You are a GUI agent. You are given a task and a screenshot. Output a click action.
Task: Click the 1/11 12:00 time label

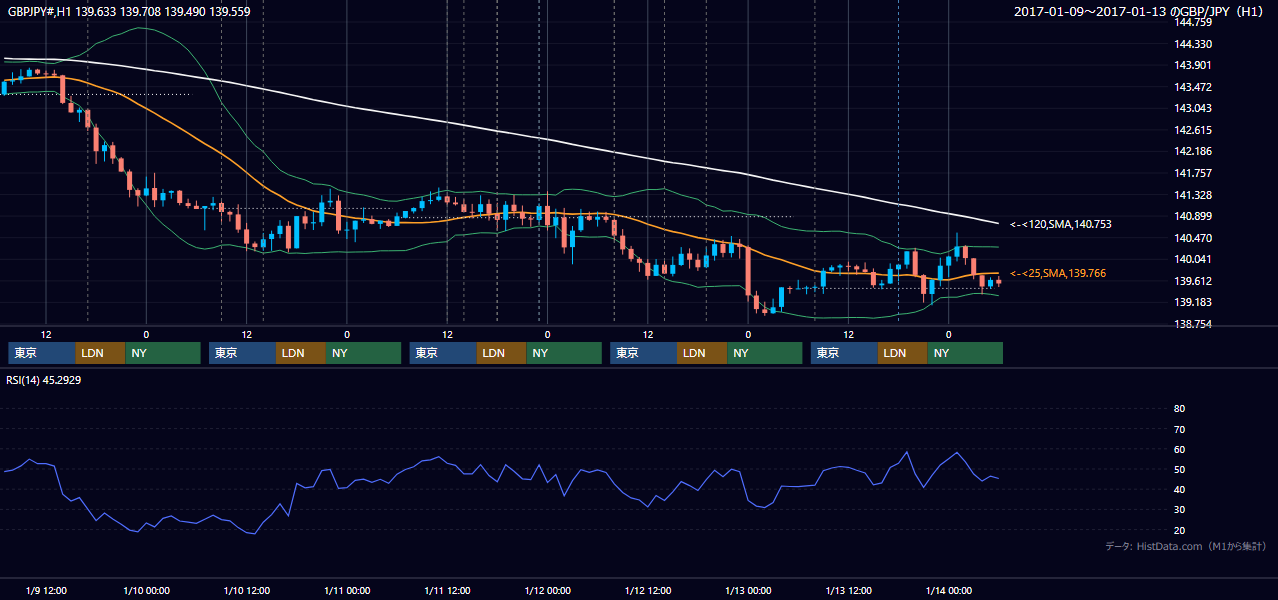tap(447, 590)
